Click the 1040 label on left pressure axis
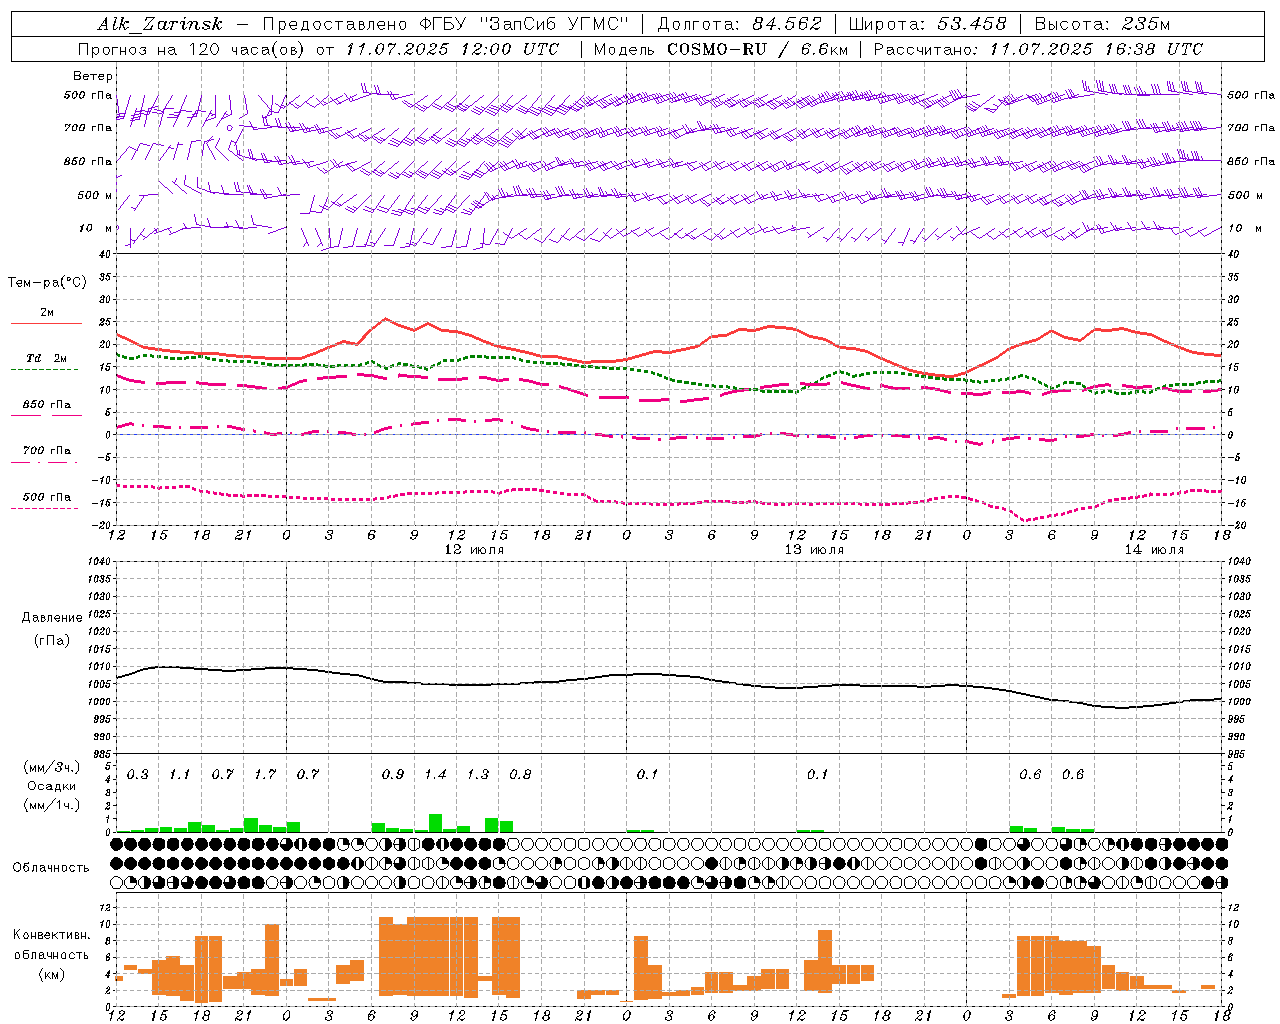The height and width of the screenshot is (1024, 1280). pyautogui.click(x=100, y=561)
